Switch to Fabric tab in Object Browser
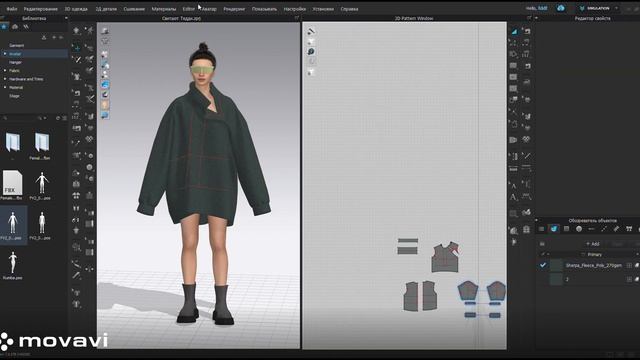Screen dimensions: 640x360 (554, 229)
